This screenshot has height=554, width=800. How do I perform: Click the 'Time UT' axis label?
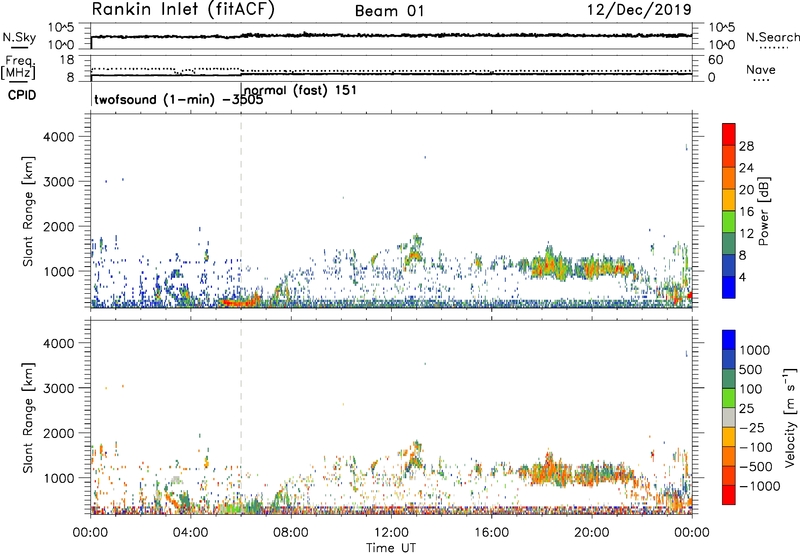click(x=391, y=548)
